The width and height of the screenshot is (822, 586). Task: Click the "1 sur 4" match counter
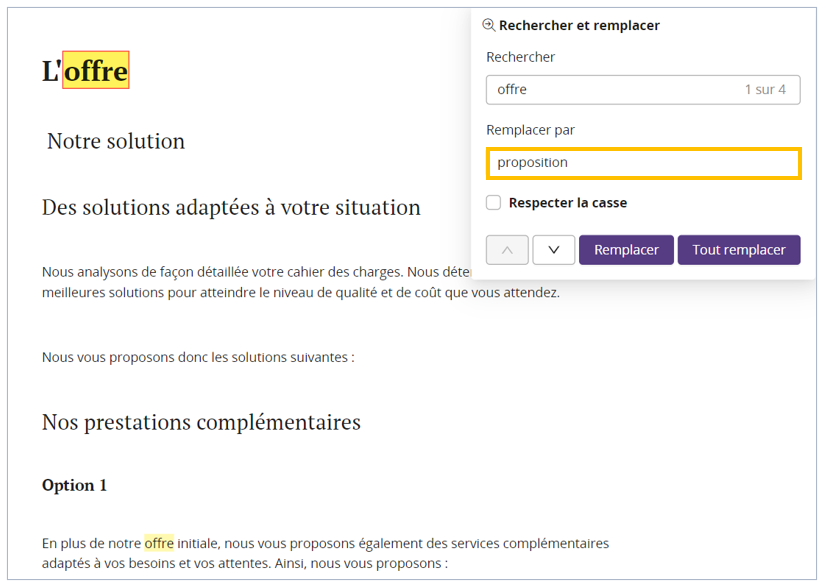pos(765,90)
